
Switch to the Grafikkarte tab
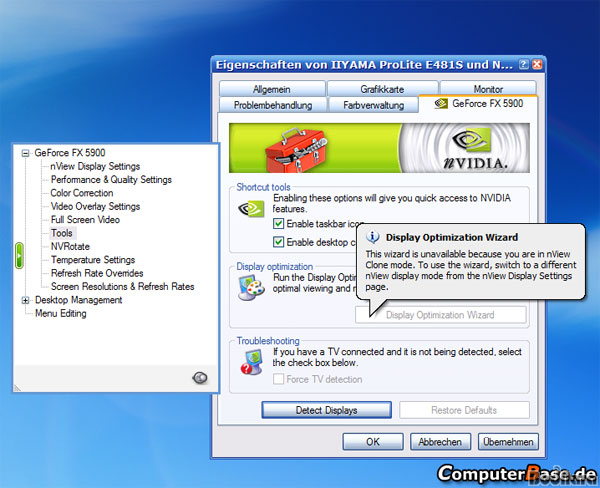[x=382, y=89]
